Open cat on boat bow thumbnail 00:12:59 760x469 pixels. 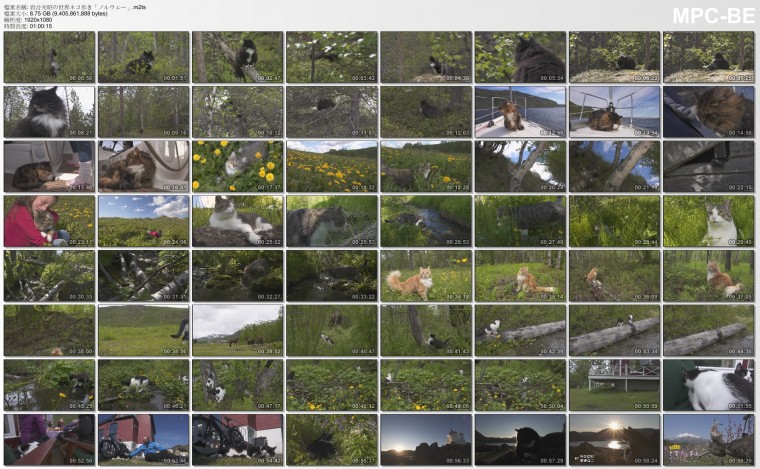(520, 112)
